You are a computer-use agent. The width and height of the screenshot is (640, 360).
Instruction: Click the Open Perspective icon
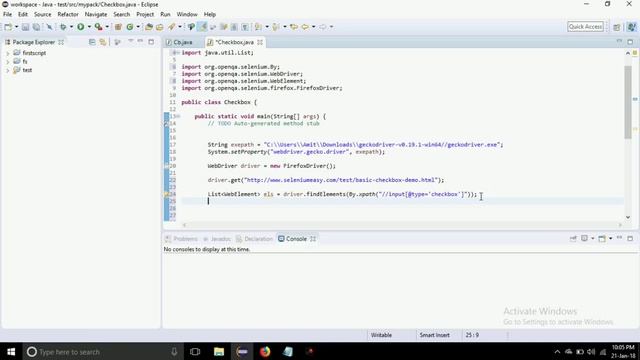617,27
